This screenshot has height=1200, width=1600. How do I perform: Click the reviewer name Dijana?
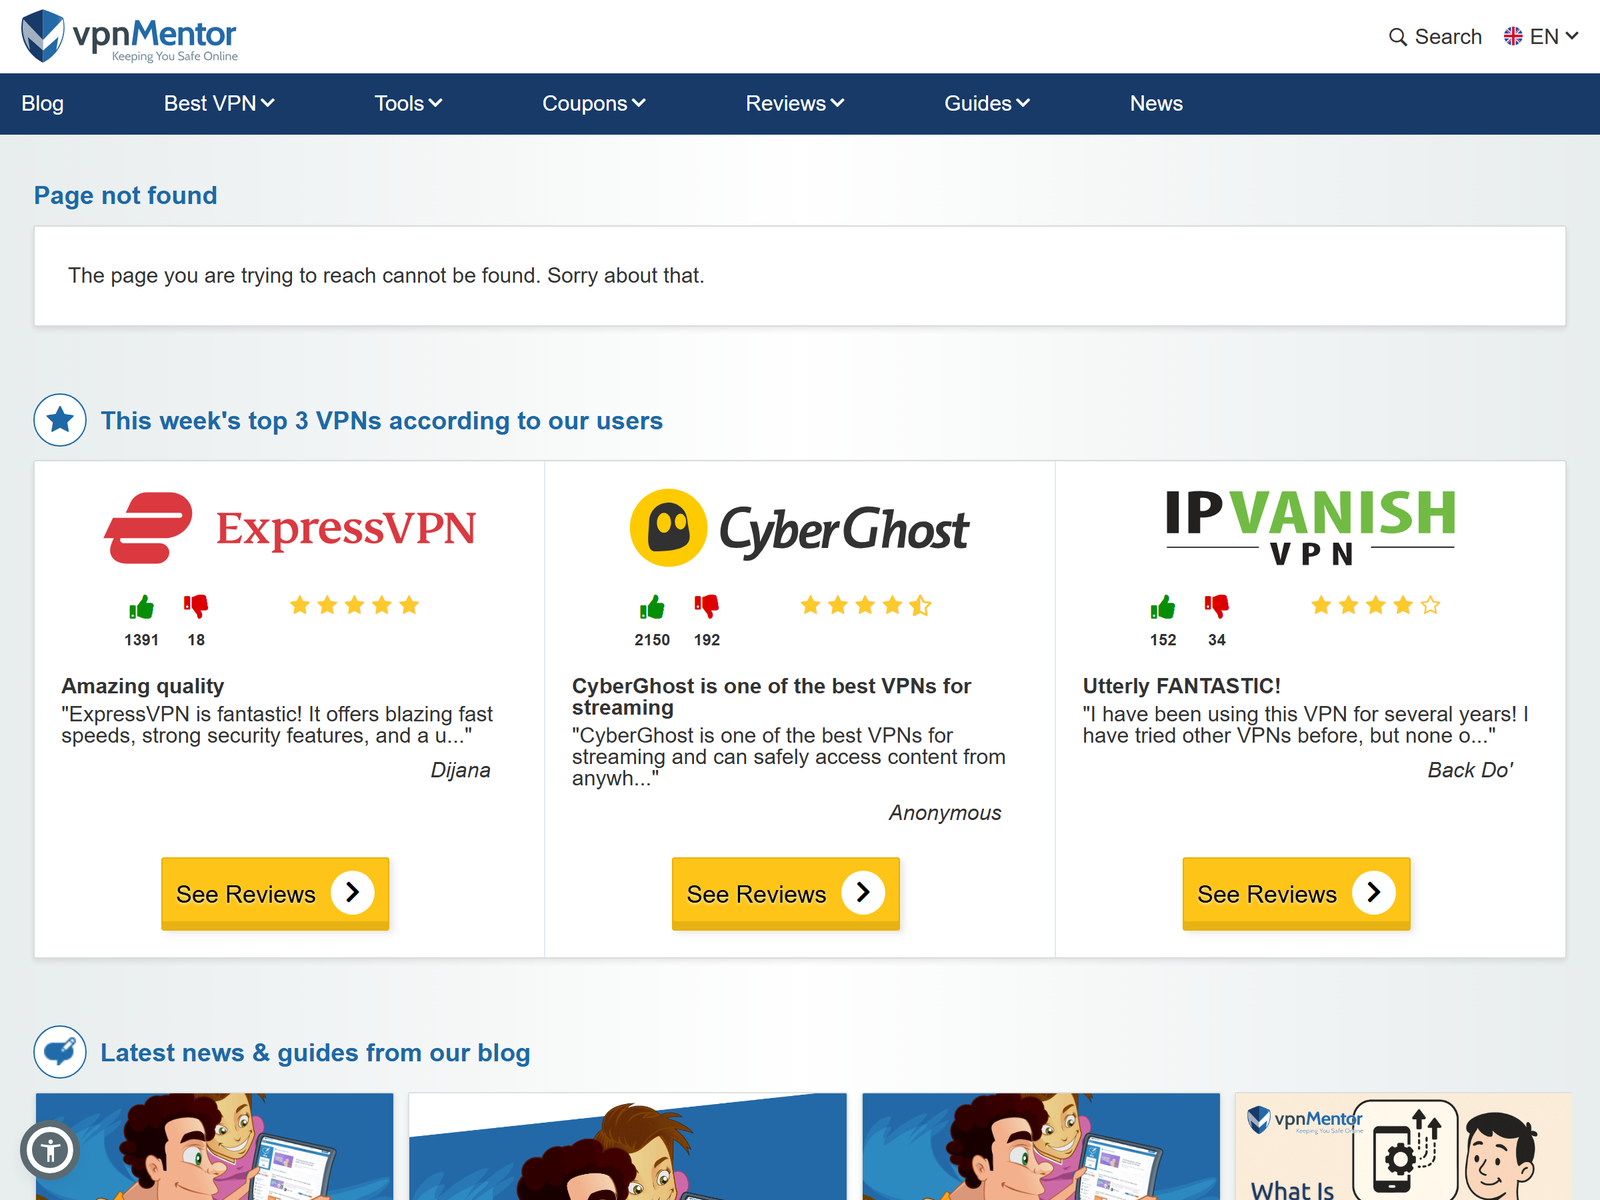pyautogui.click(x=461, y=770)
